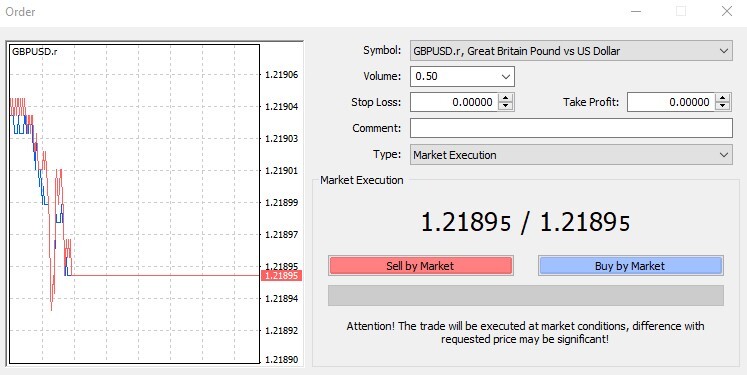Select the Take Profit value field

click(x=671, y=102)
